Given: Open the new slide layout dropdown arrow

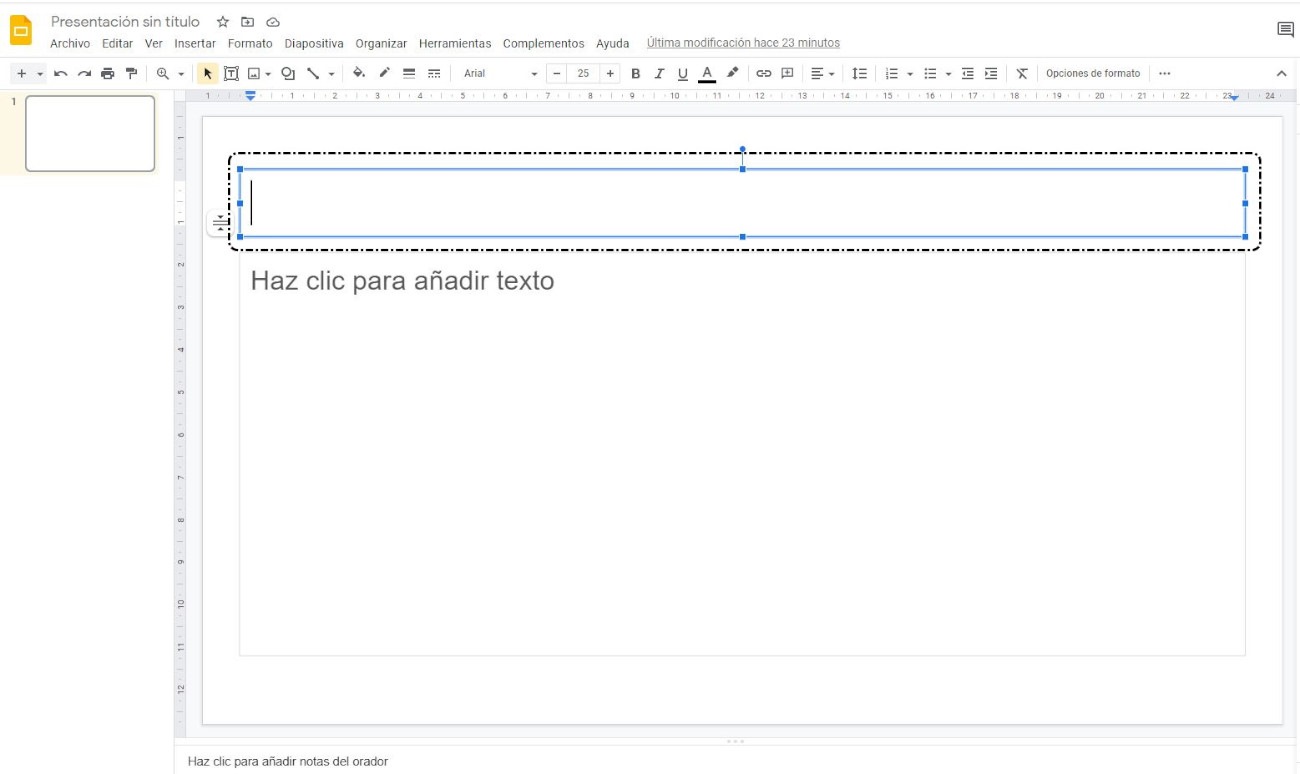Looking at the screenshot, I should (x=40, y=74).
